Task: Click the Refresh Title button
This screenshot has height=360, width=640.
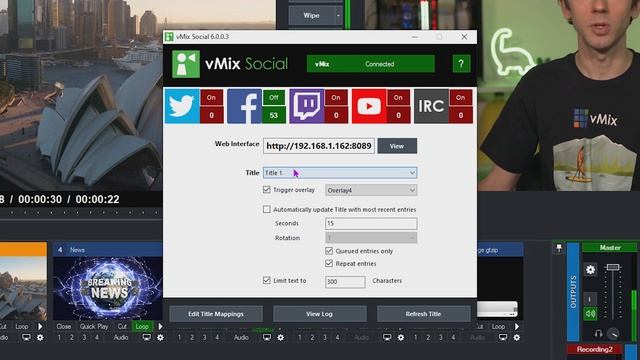Action: 423,314
